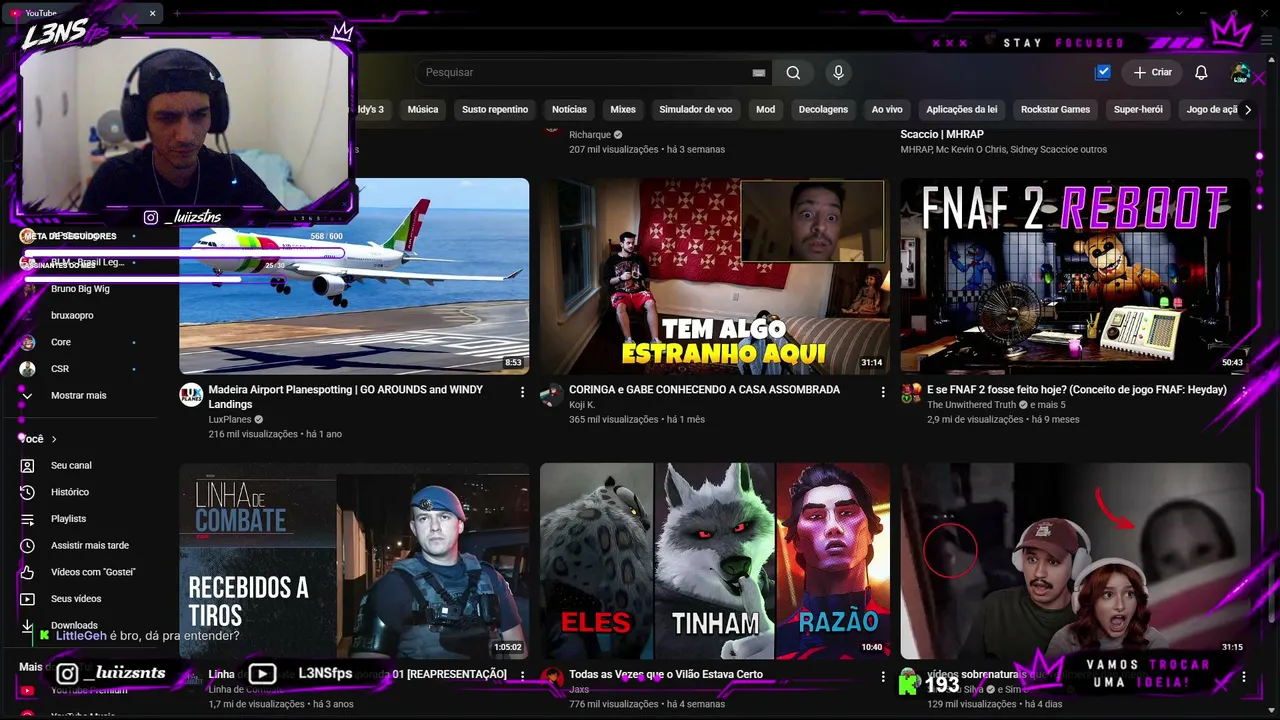Click the blue checkmark icon beside Criar
This screenshot has width=1280, height=720.
[x=1102, y=72]
